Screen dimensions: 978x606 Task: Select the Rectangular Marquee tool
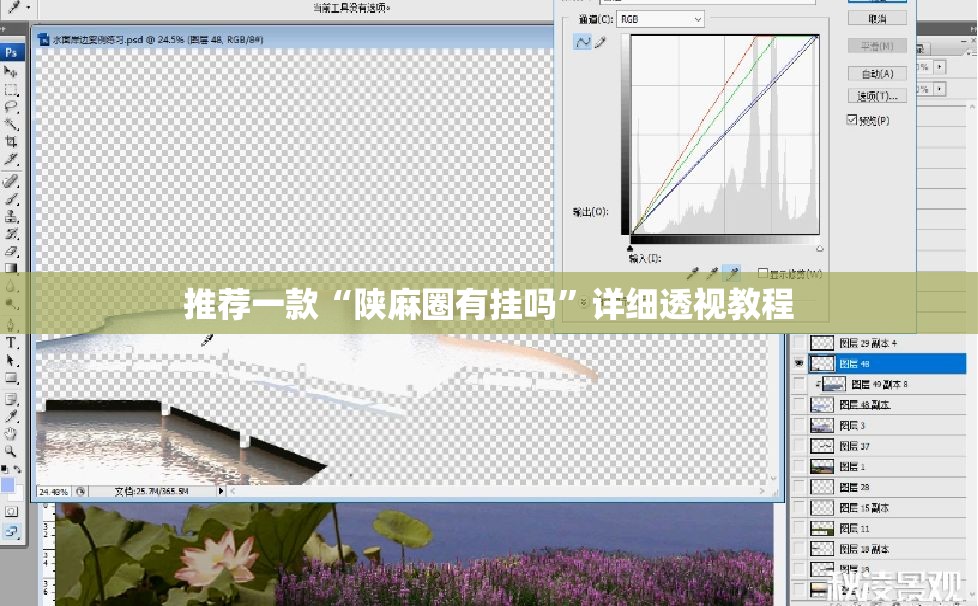click(11, 90)
